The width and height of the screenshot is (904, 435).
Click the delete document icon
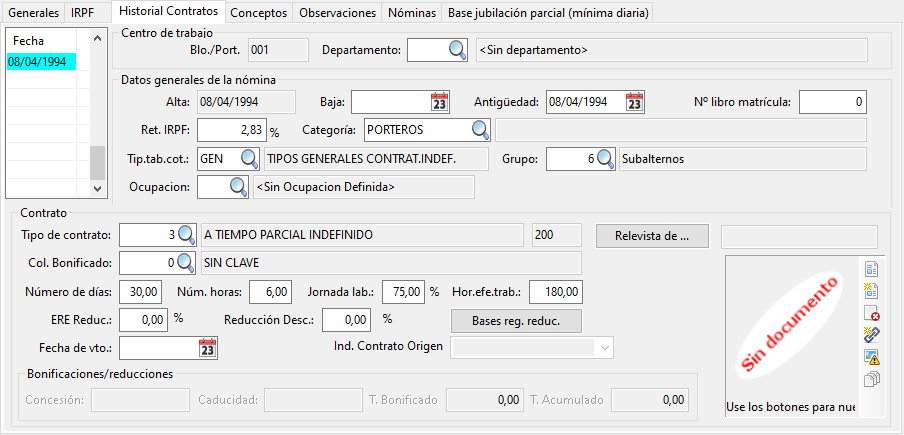point(871,313)
